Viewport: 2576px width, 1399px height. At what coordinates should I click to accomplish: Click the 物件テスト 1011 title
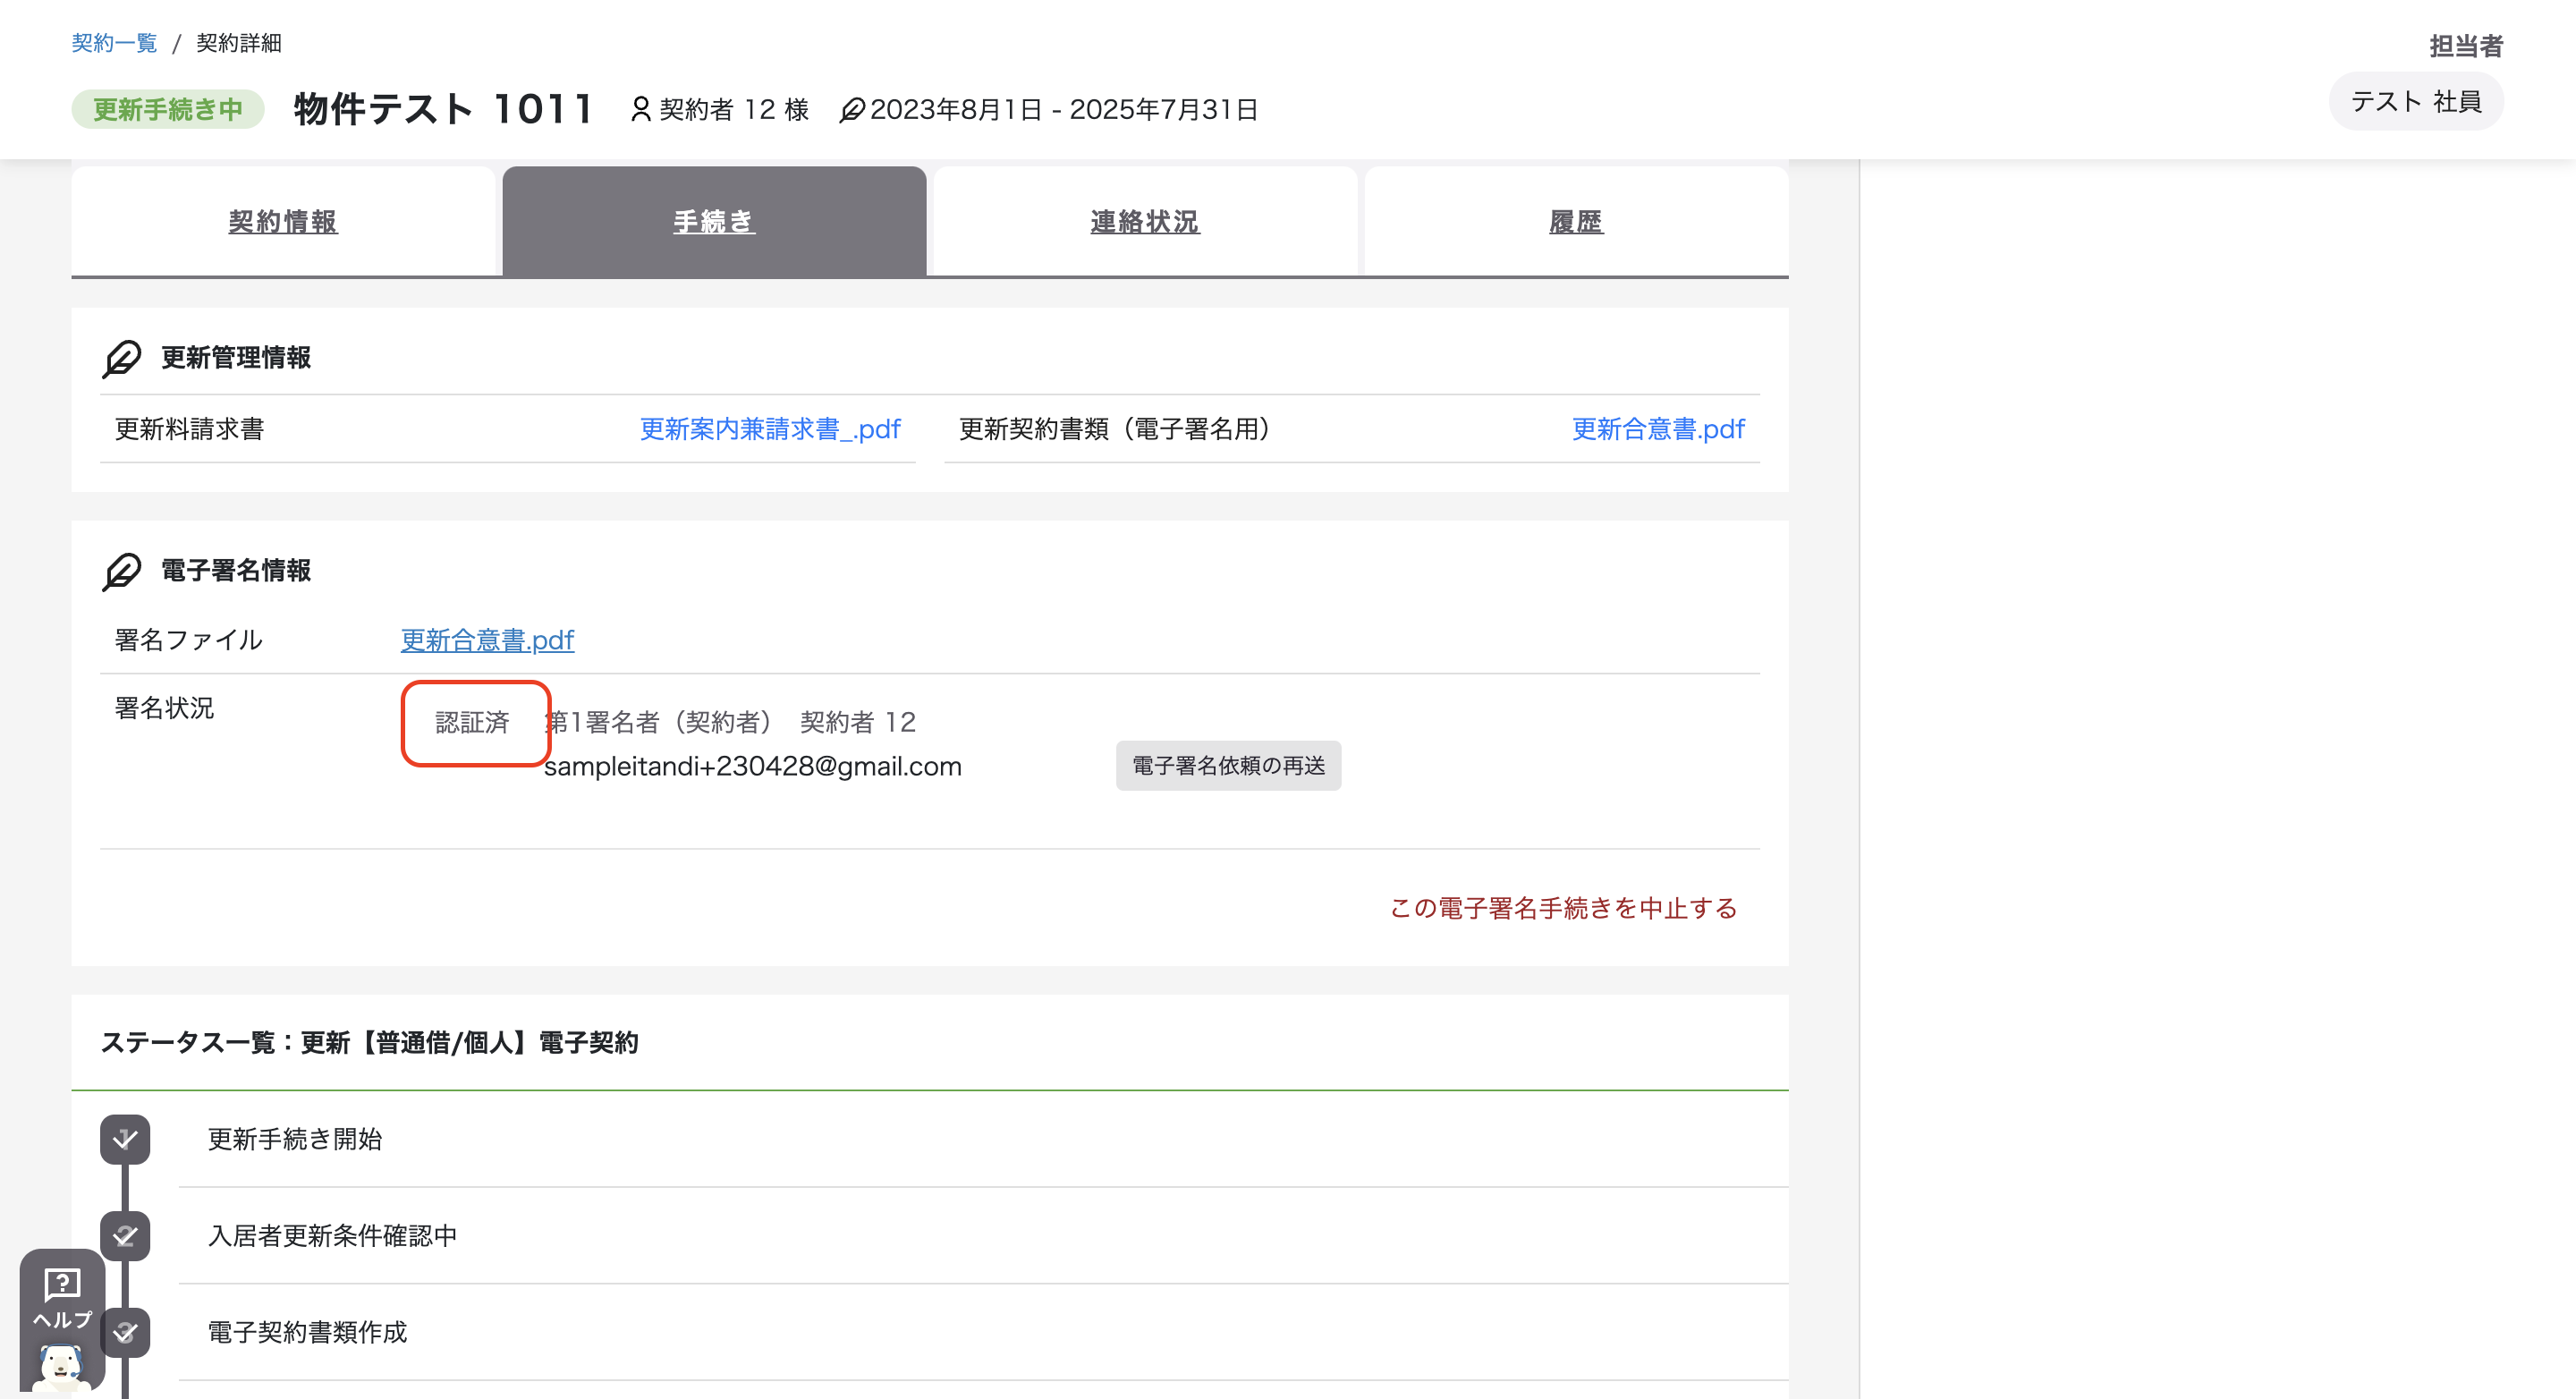444,109
